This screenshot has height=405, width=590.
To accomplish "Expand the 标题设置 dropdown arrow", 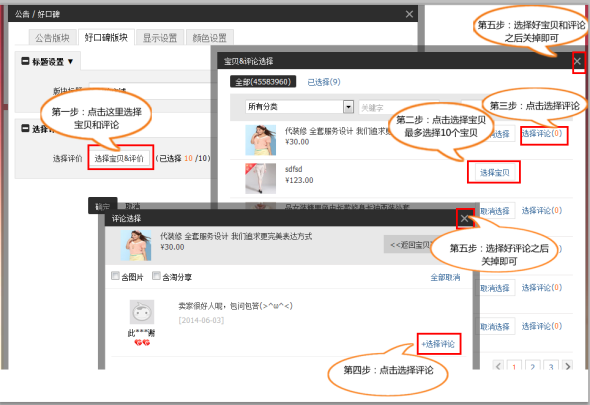I will point(70,61).
